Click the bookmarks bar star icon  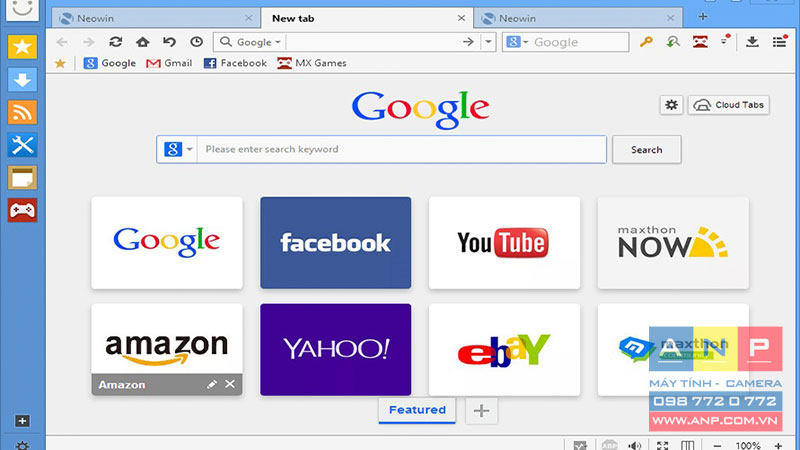[60, 63]
